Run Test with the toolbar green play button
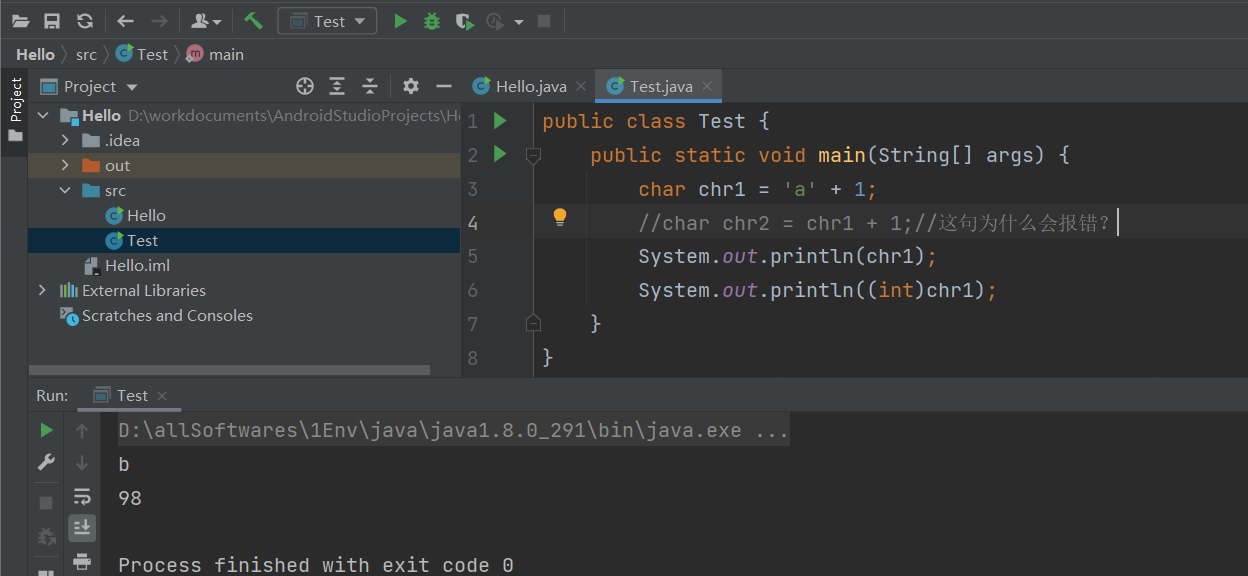The image size is (1248, 576). [x=400, y=21]
